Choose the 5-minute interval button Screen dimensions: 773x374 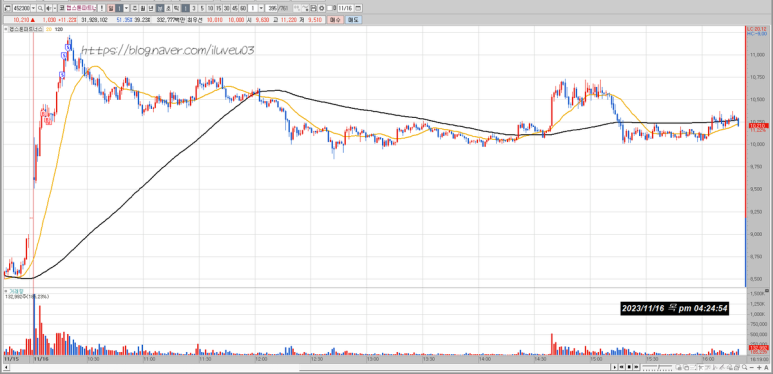[202, 8]
